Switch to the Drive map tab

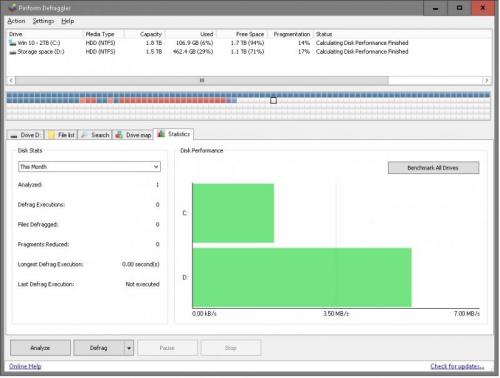pos(133,135)
